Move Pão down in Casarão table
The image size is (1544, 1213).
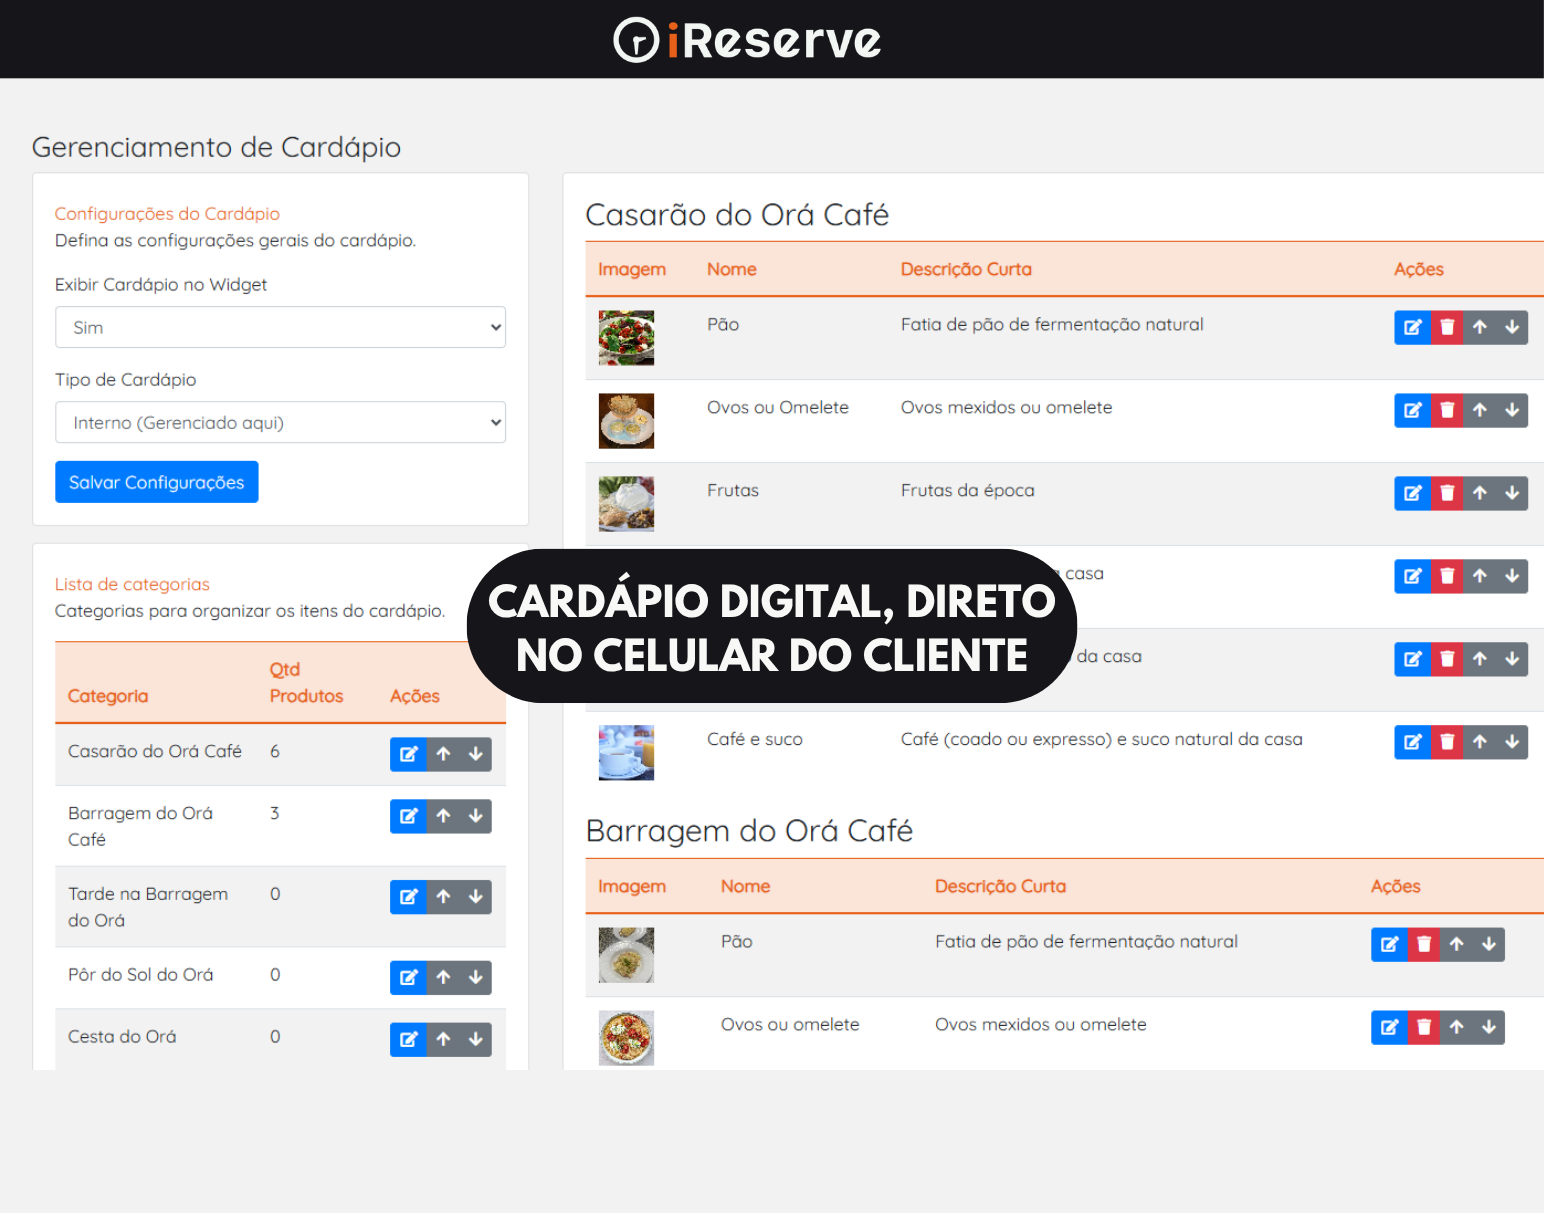point(1512,328)
